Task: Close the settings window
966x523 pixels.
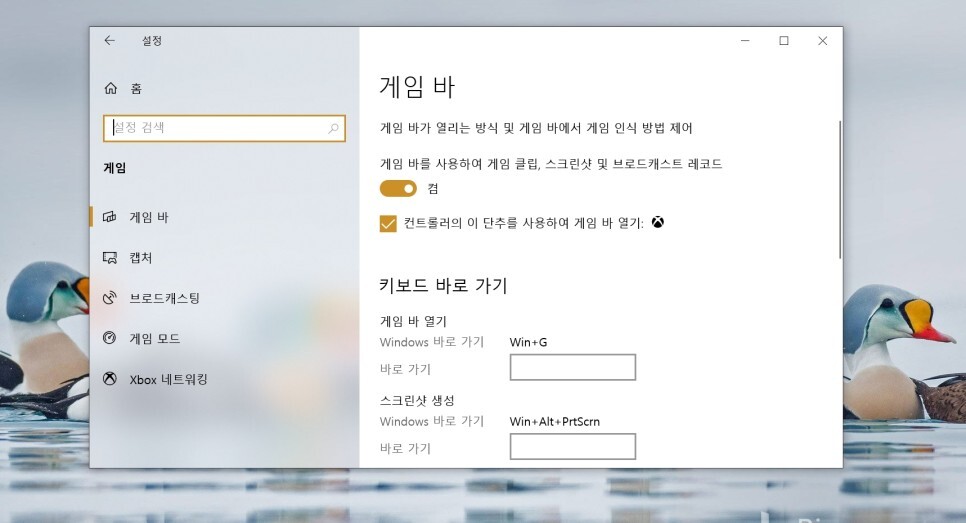Action: pos(822,41)
